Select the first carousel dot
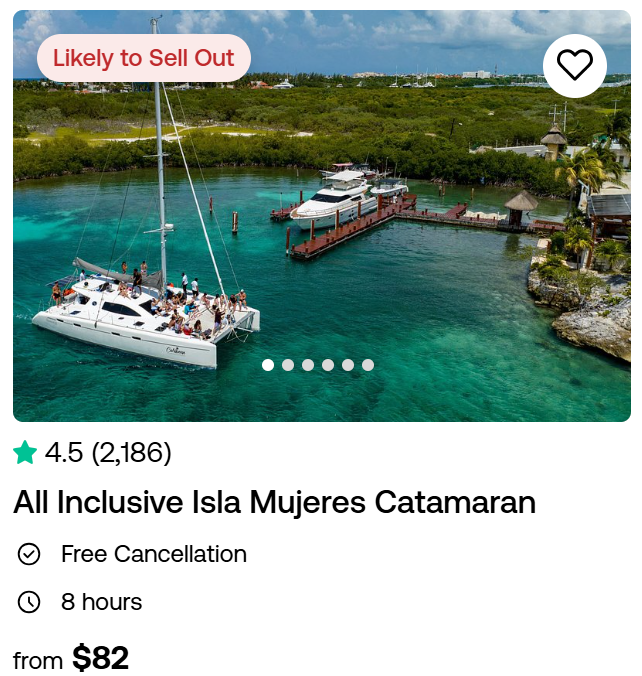 tap(268, 365)
